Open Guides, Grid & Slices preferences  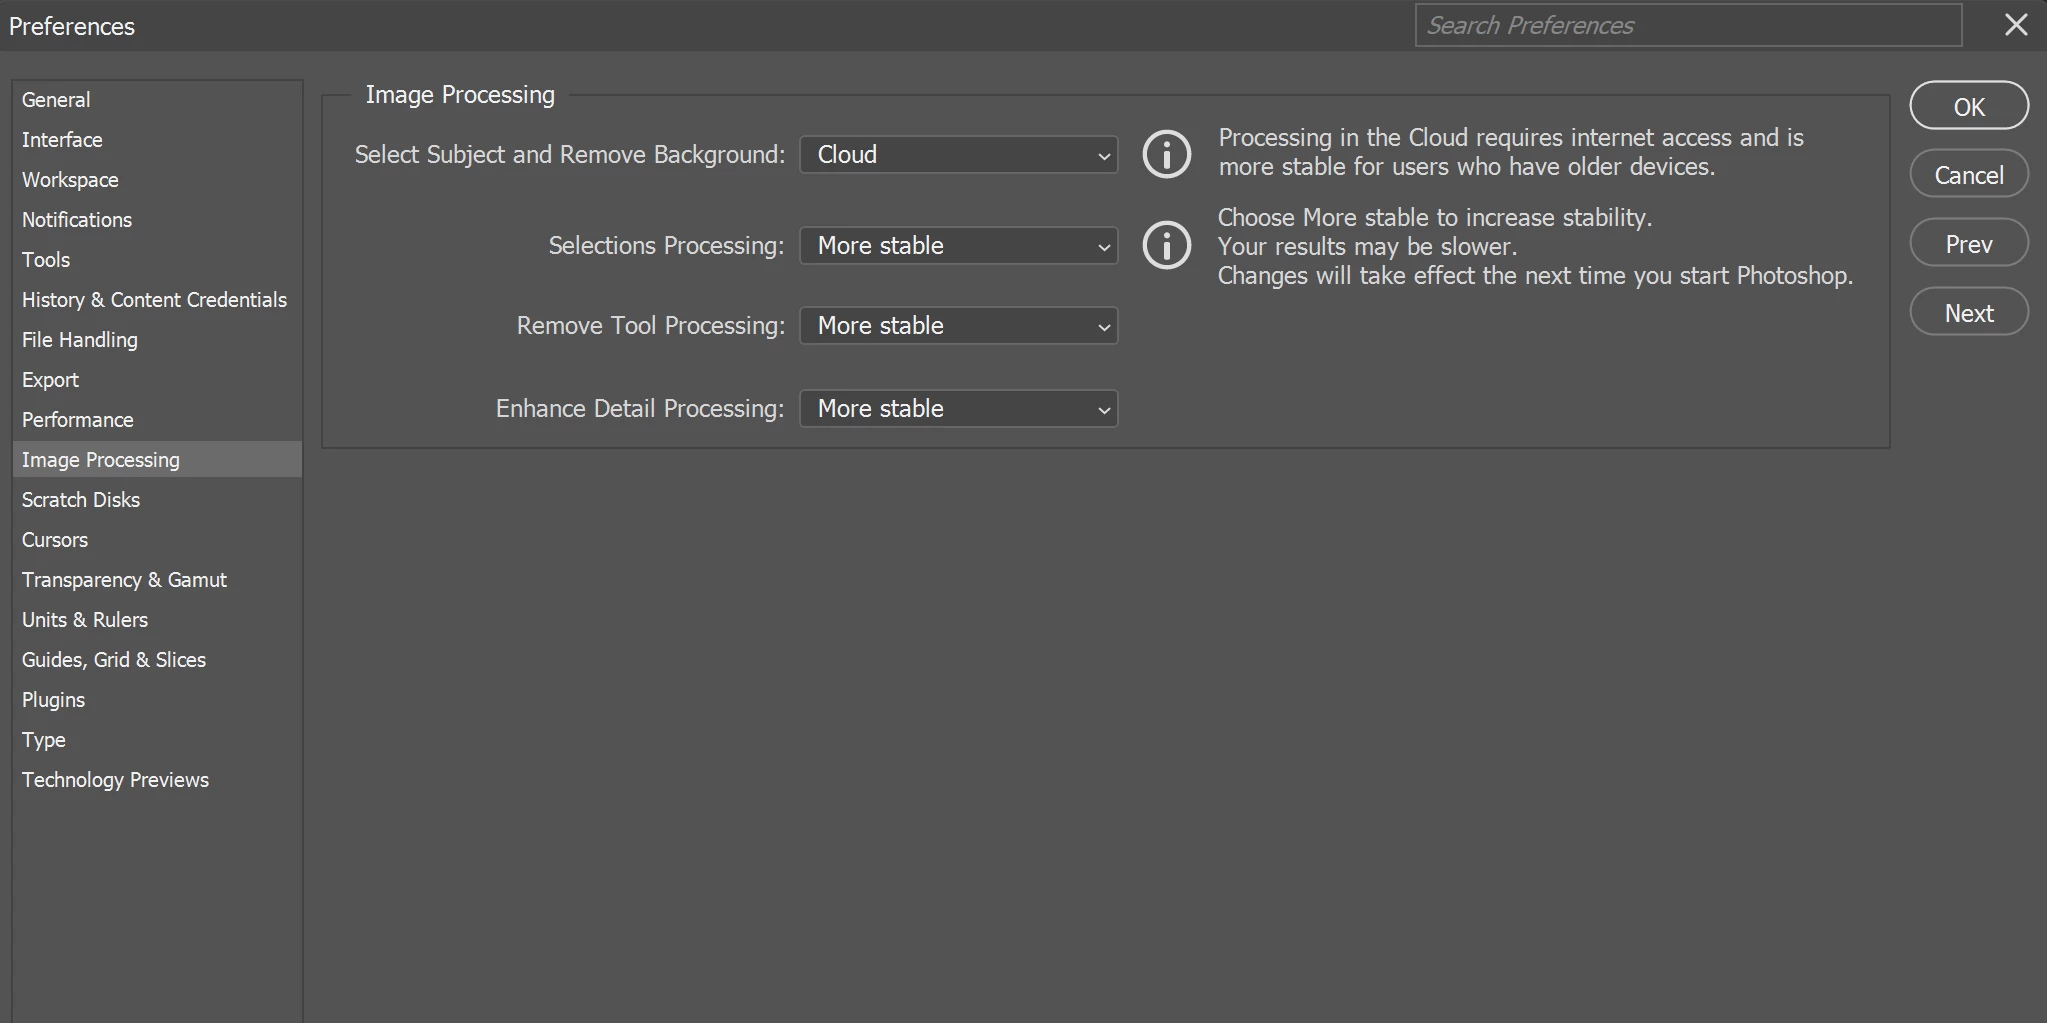coord(157,660)
